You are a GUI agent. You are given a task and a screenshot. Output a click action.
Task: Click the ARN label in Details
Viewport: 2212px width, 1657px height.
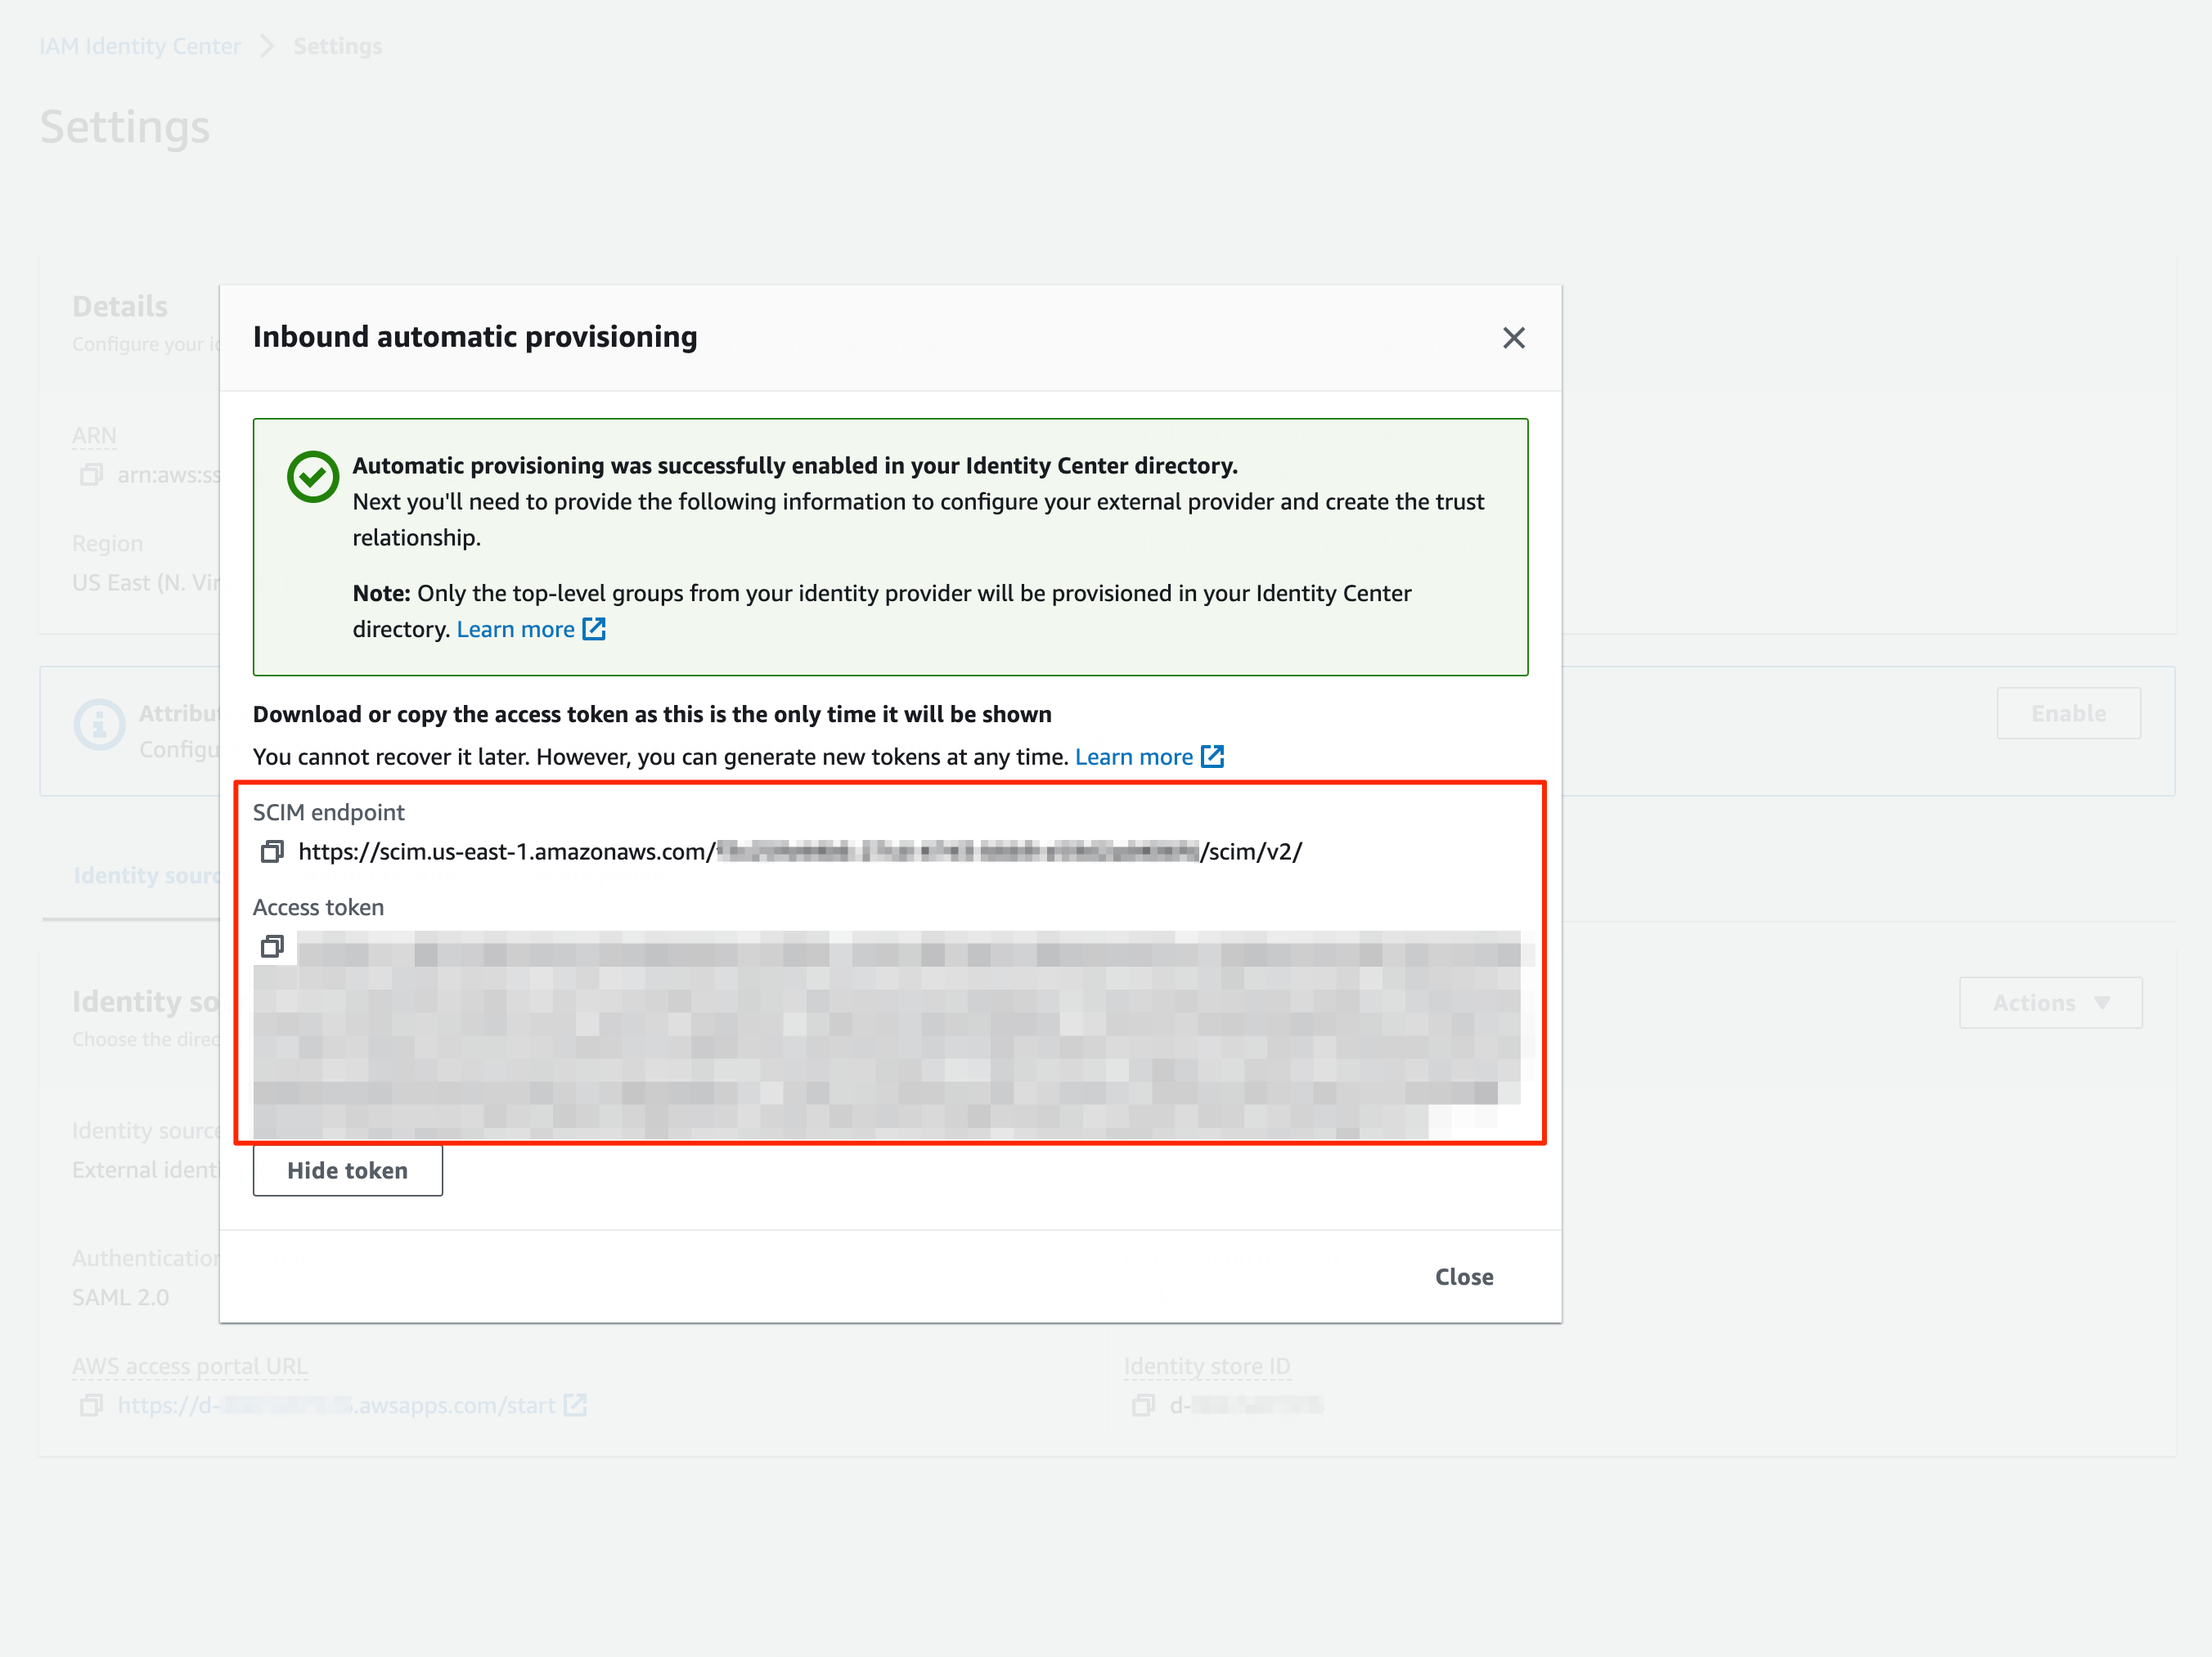94,436
